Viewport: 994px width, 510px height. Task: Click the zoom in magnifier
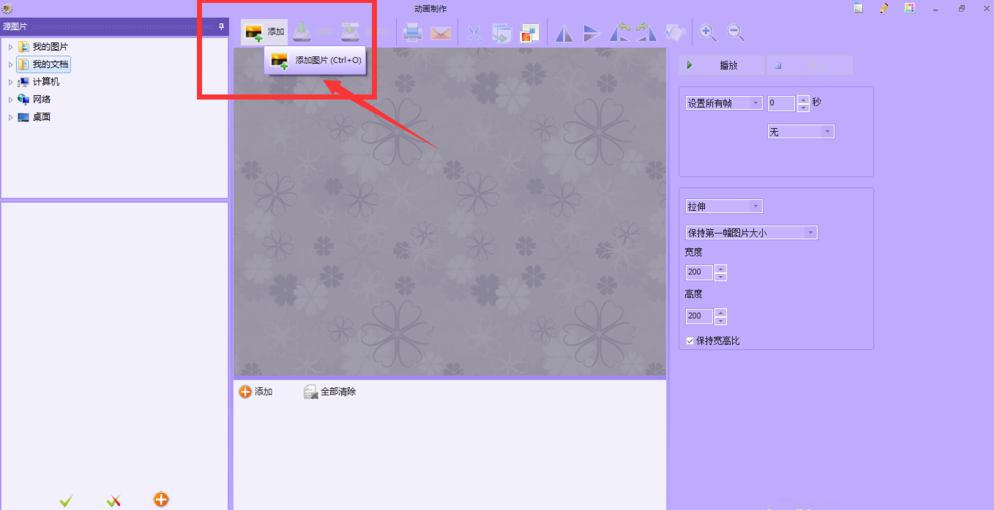[x=707, y=32]
